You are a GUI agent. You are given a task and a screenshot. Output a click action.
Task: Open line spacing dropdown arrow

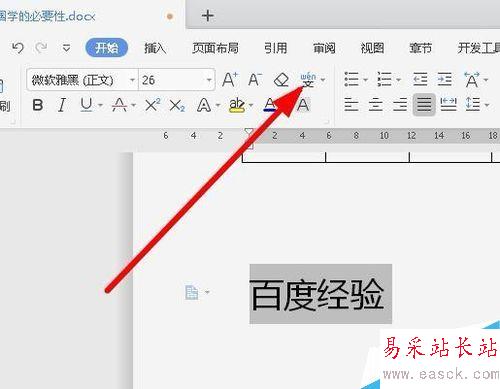tap(487, 105)
